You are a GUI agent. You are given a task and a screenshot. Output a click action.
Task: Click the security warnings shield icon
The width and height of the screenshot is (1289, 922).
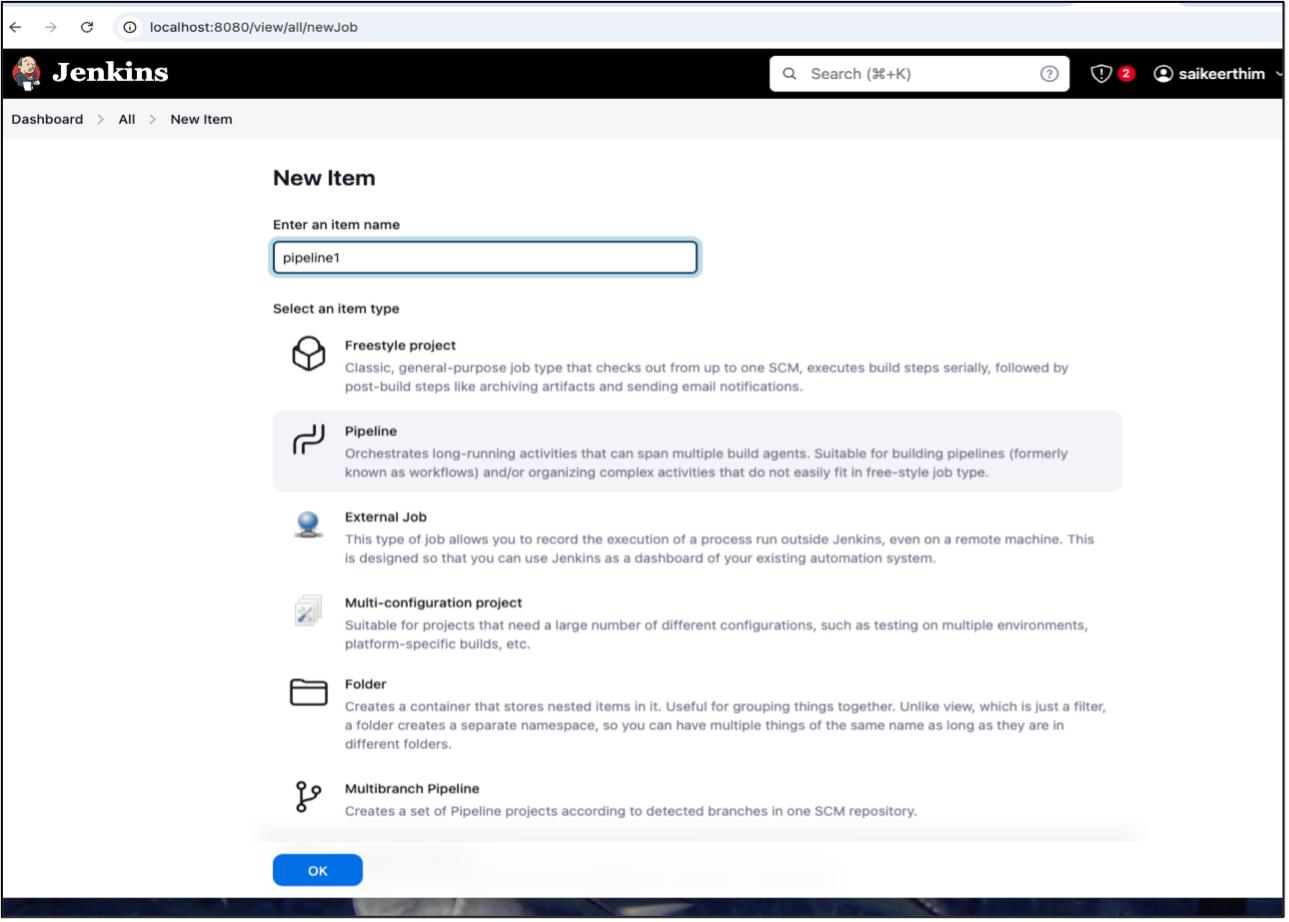[1100, 73]
